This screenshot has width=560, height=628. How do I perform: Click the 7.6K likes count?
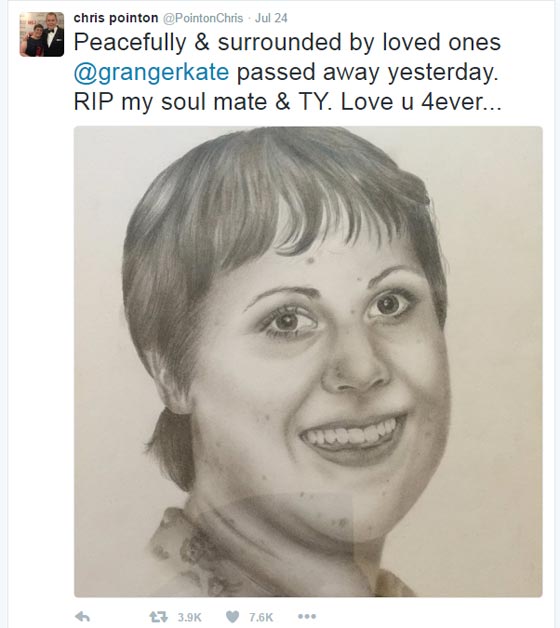pos(261,617)
